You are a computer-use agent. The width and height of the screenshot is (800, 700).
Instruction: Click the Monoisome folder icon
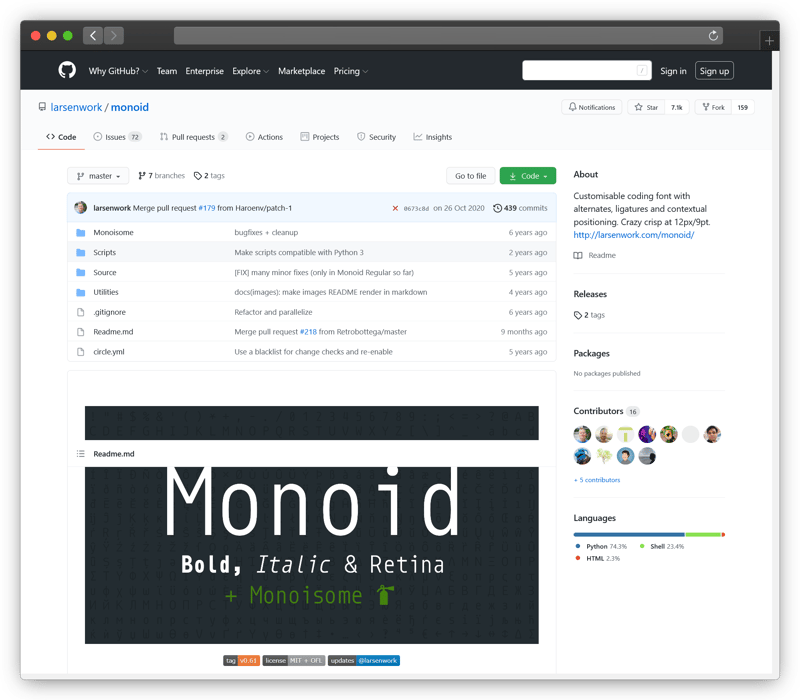pyautogui.click(x=80, y=233)
